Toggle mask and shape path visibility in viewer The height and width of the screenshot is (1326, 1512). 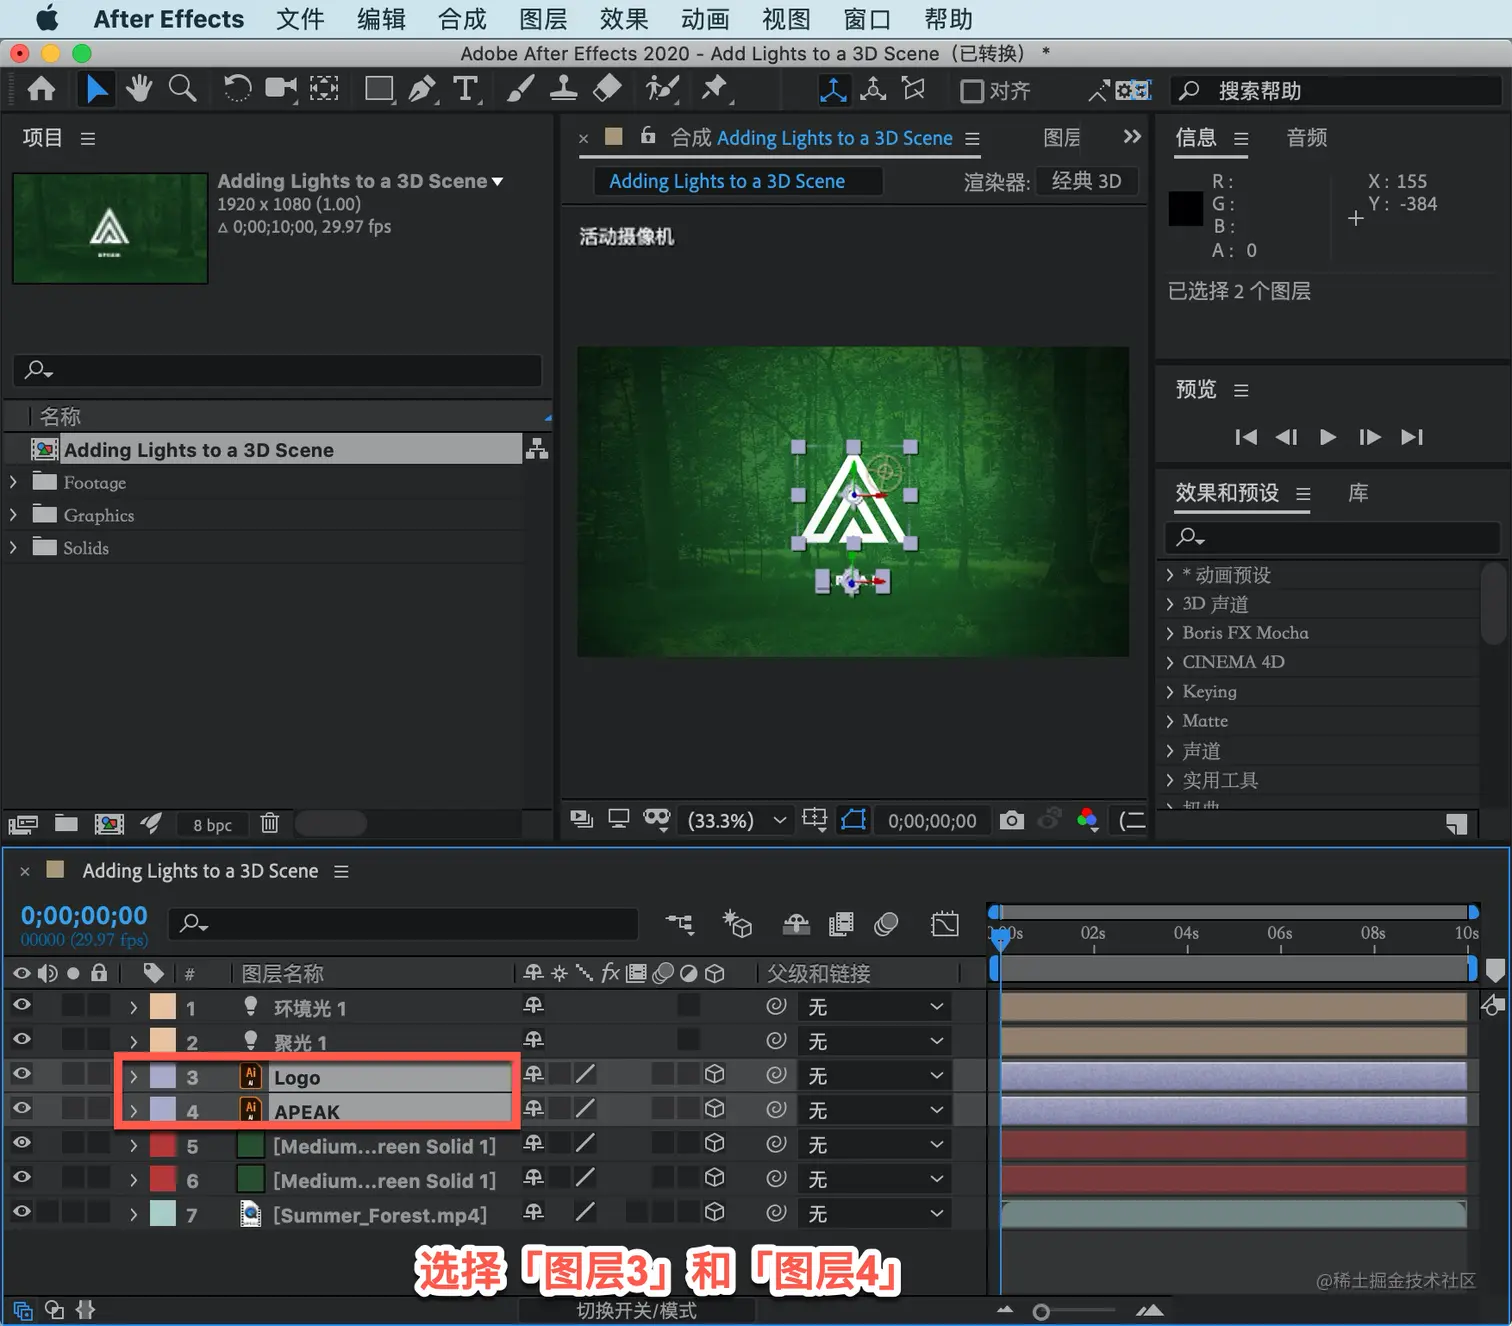tap(854, 821)
